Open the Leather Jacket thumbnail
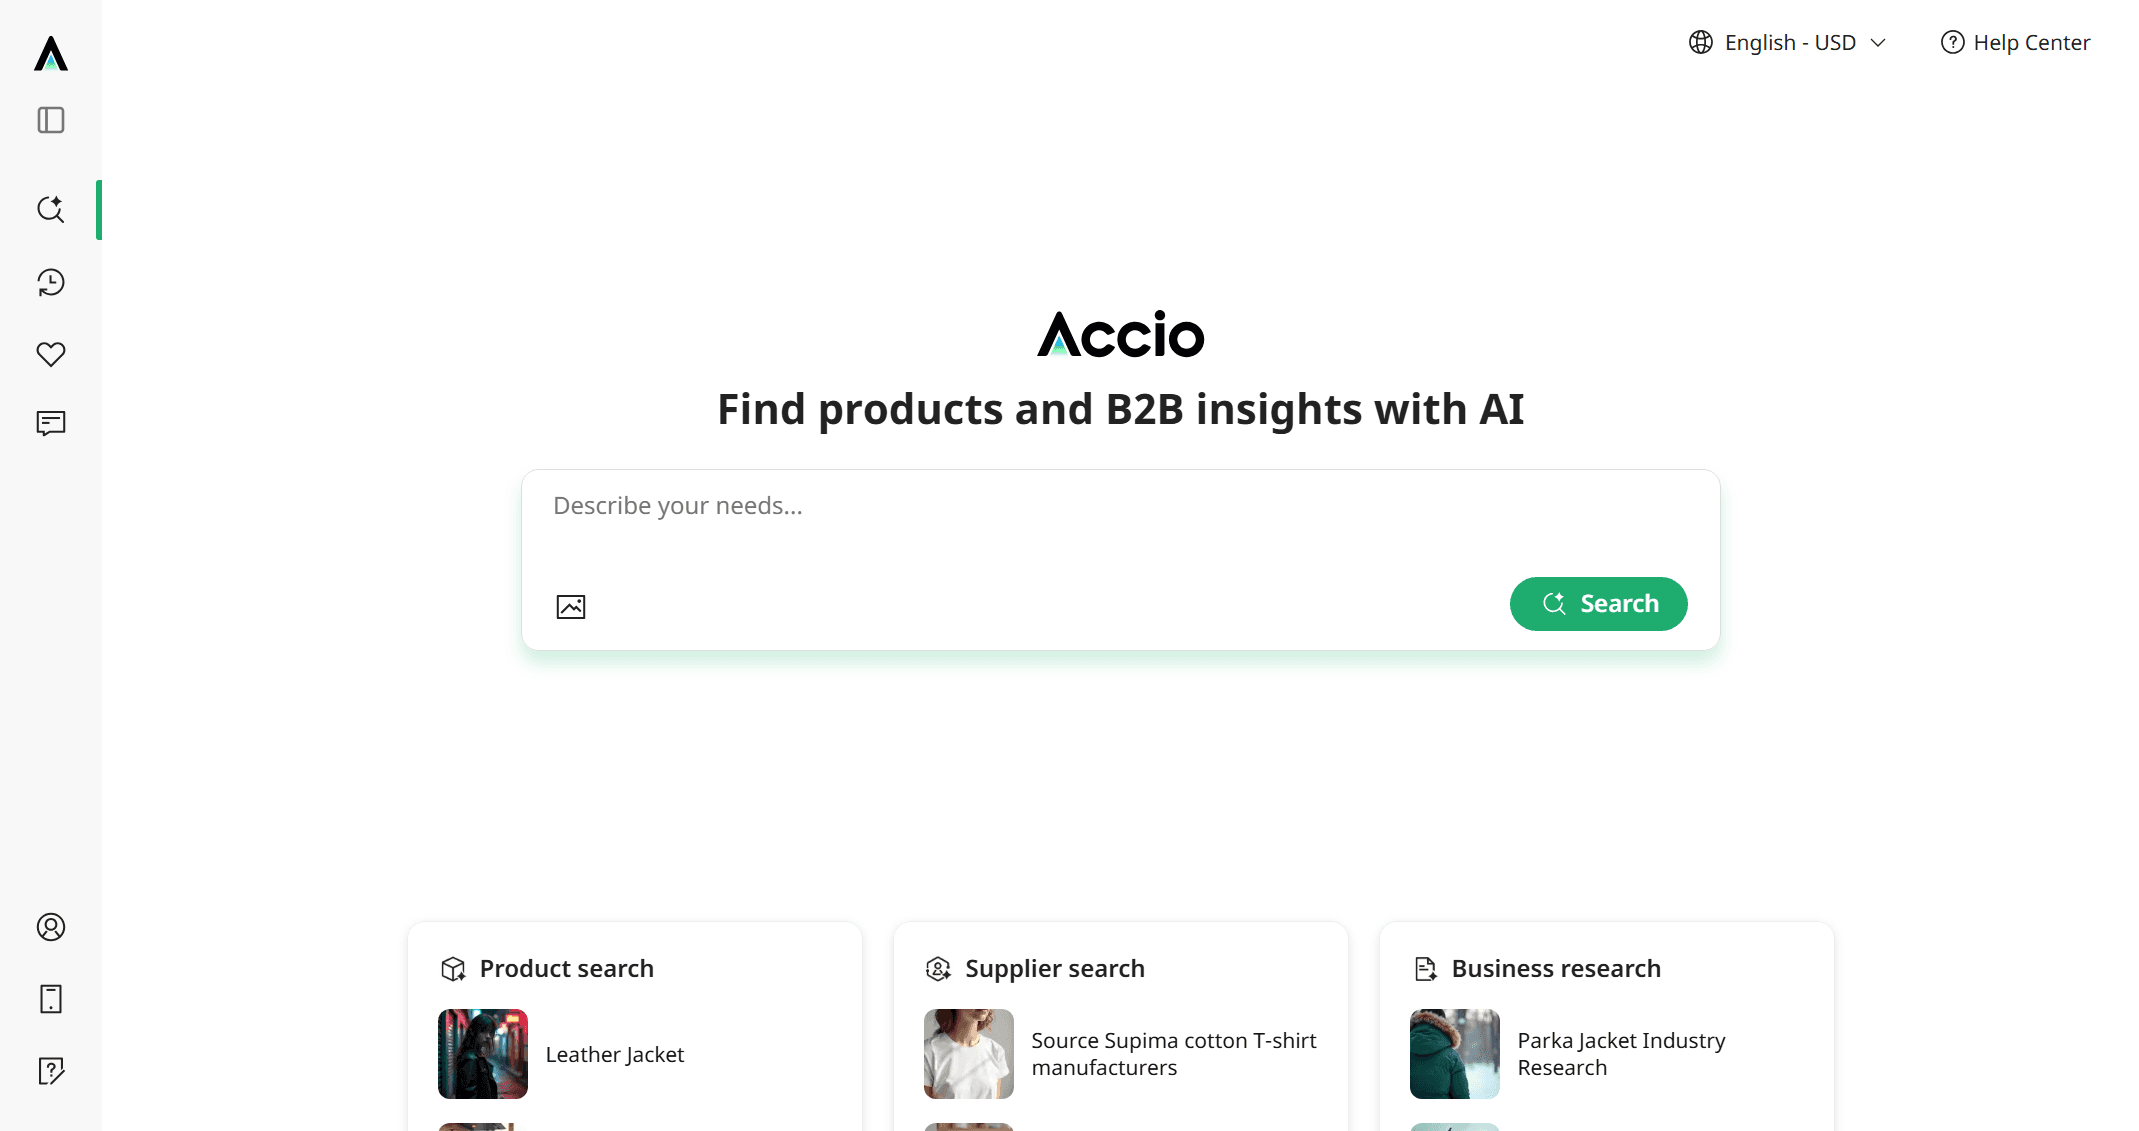 click(x=483, y=1054)
